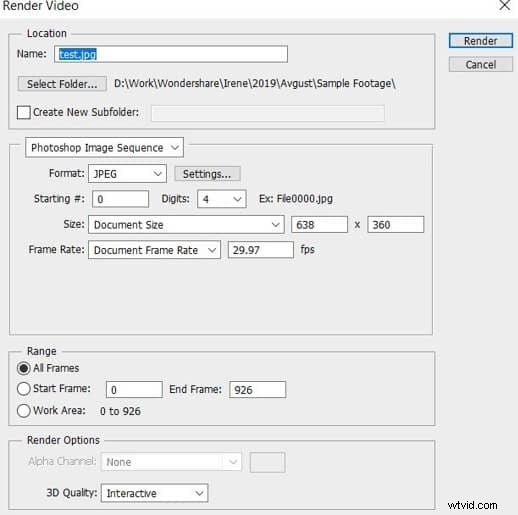
Task: Open the Select Folder browser
Action: tap(62, 84)
